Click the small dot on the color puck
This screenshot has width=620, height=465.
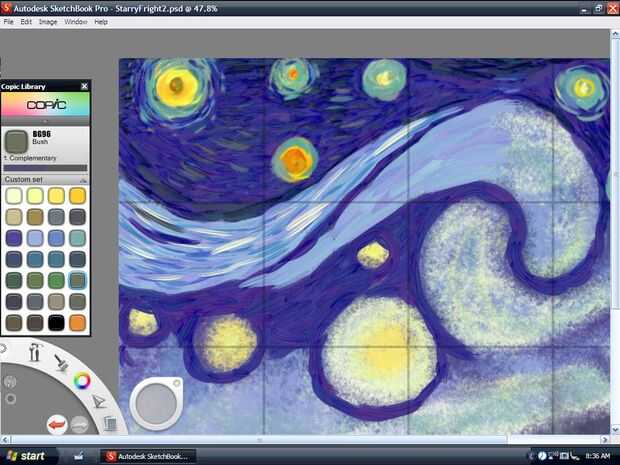point(176,383)
